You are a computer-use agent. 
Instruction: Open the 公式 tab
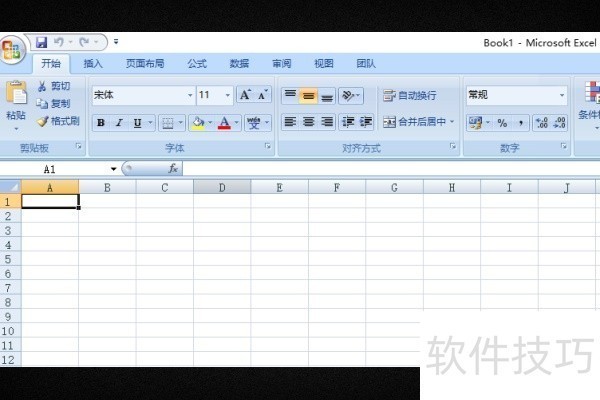[x=197, y=64]
